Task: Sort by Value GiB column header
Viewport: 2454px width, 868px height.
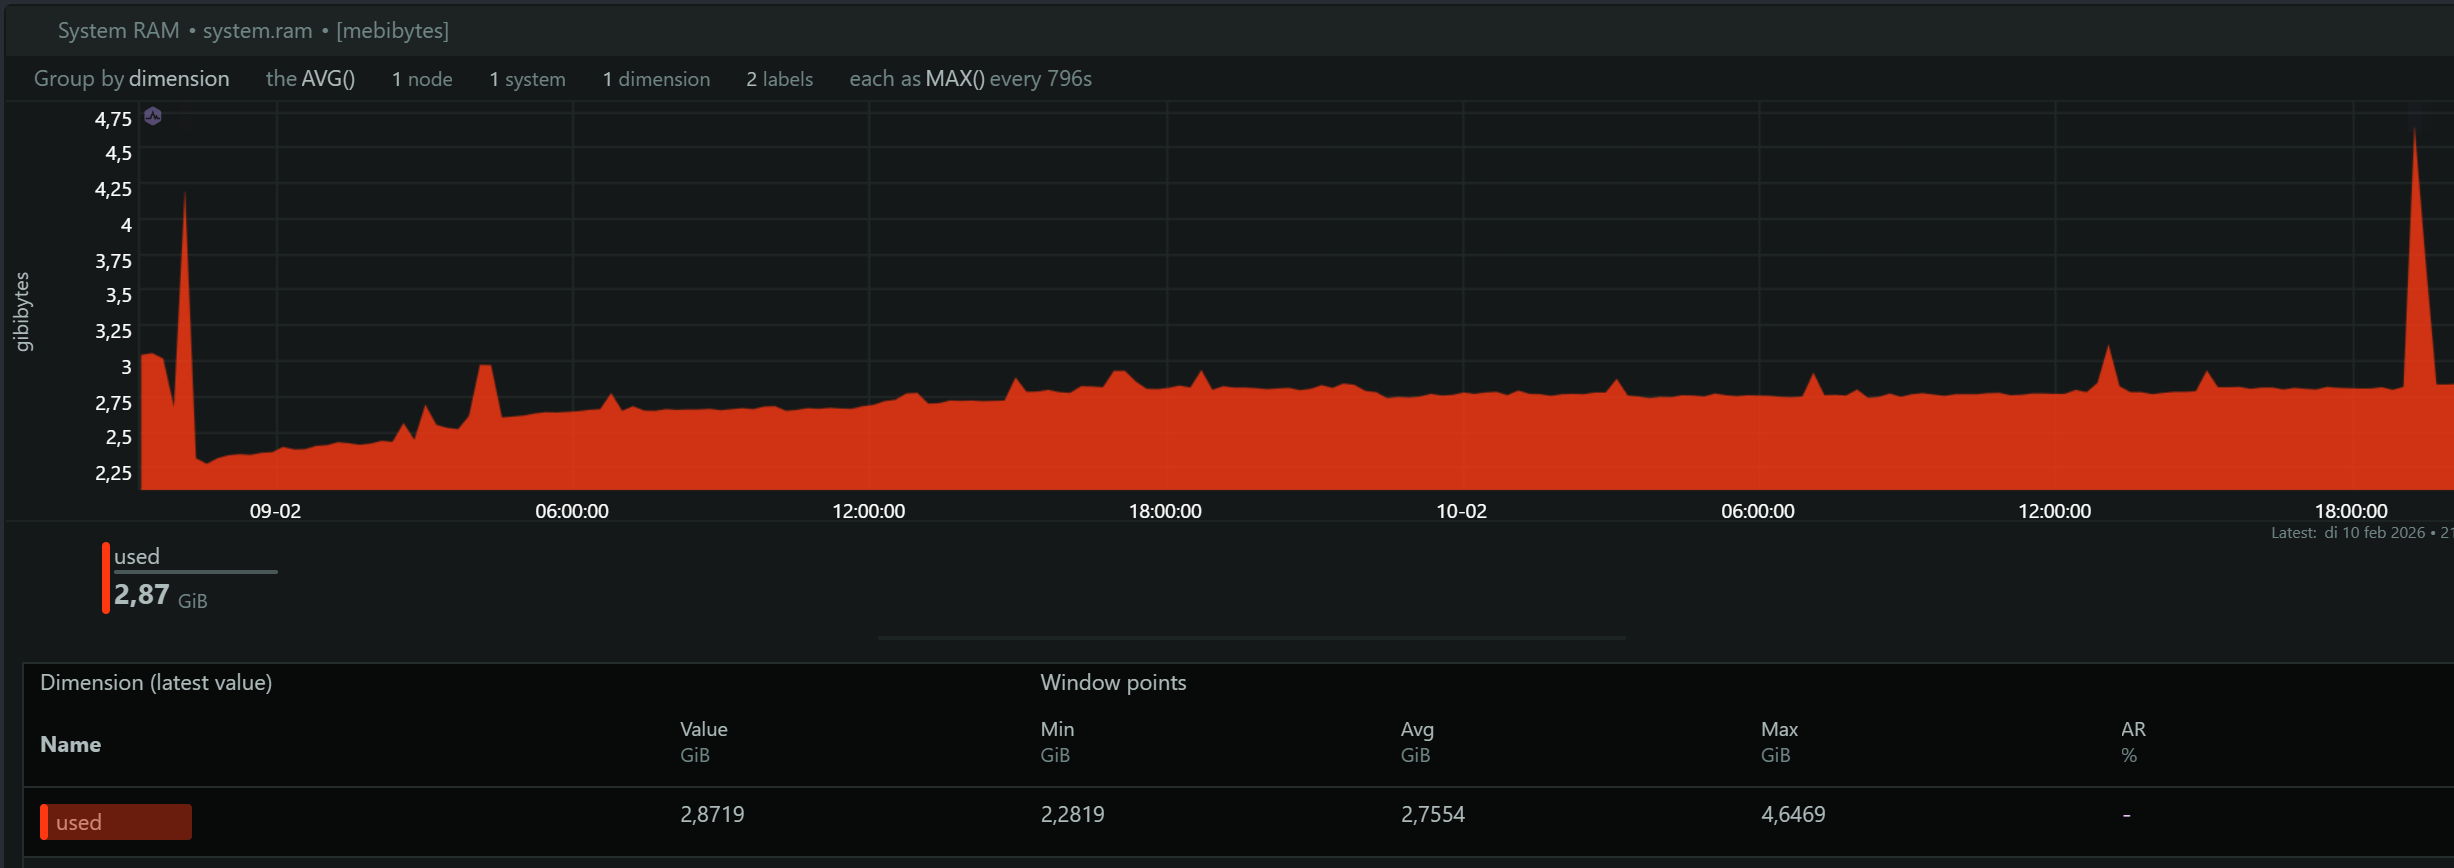Action: 704,741
